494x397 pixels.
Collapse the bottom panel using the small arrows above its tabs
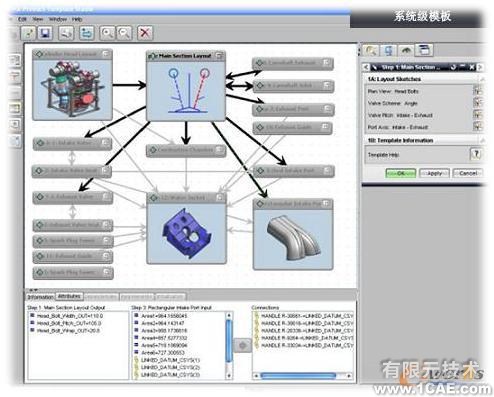(33, 290)
